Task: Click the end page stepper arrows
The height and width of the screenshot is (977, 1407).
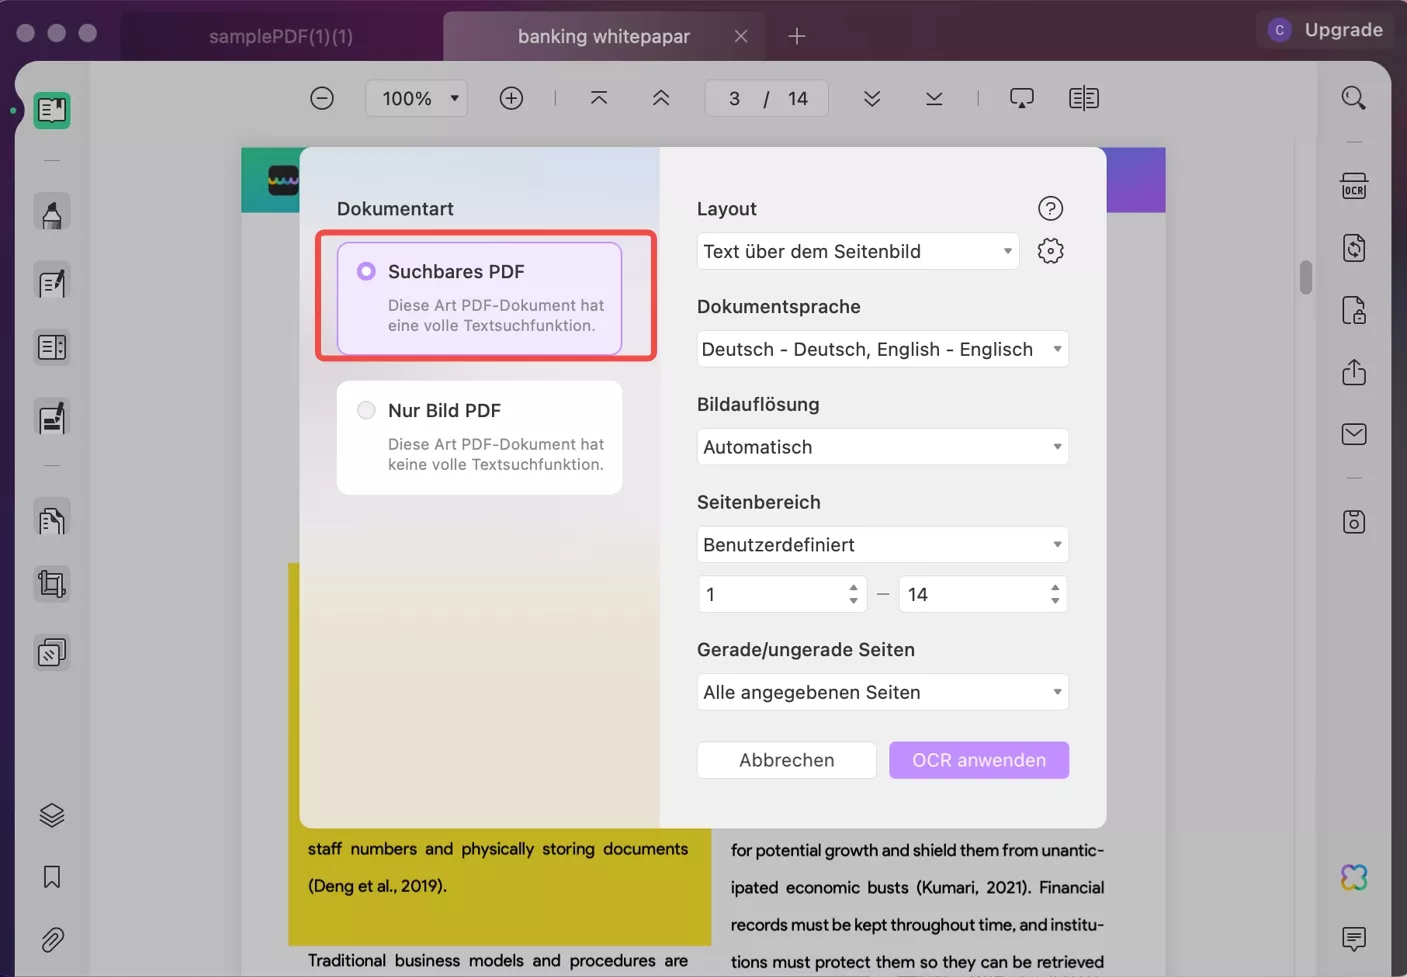Action: [x=1055, y=594]
